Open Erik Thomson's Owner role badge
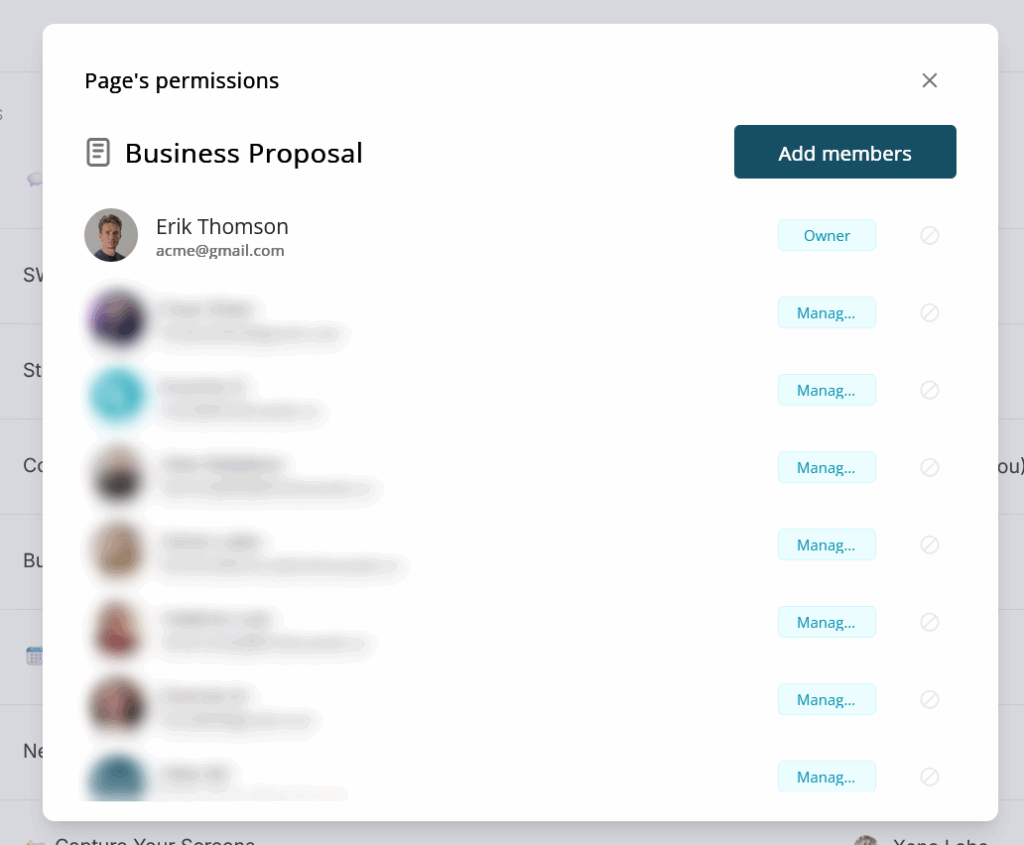Viewport: 1024px width, 845px height. pyautogui.click(x=826, y=235)
